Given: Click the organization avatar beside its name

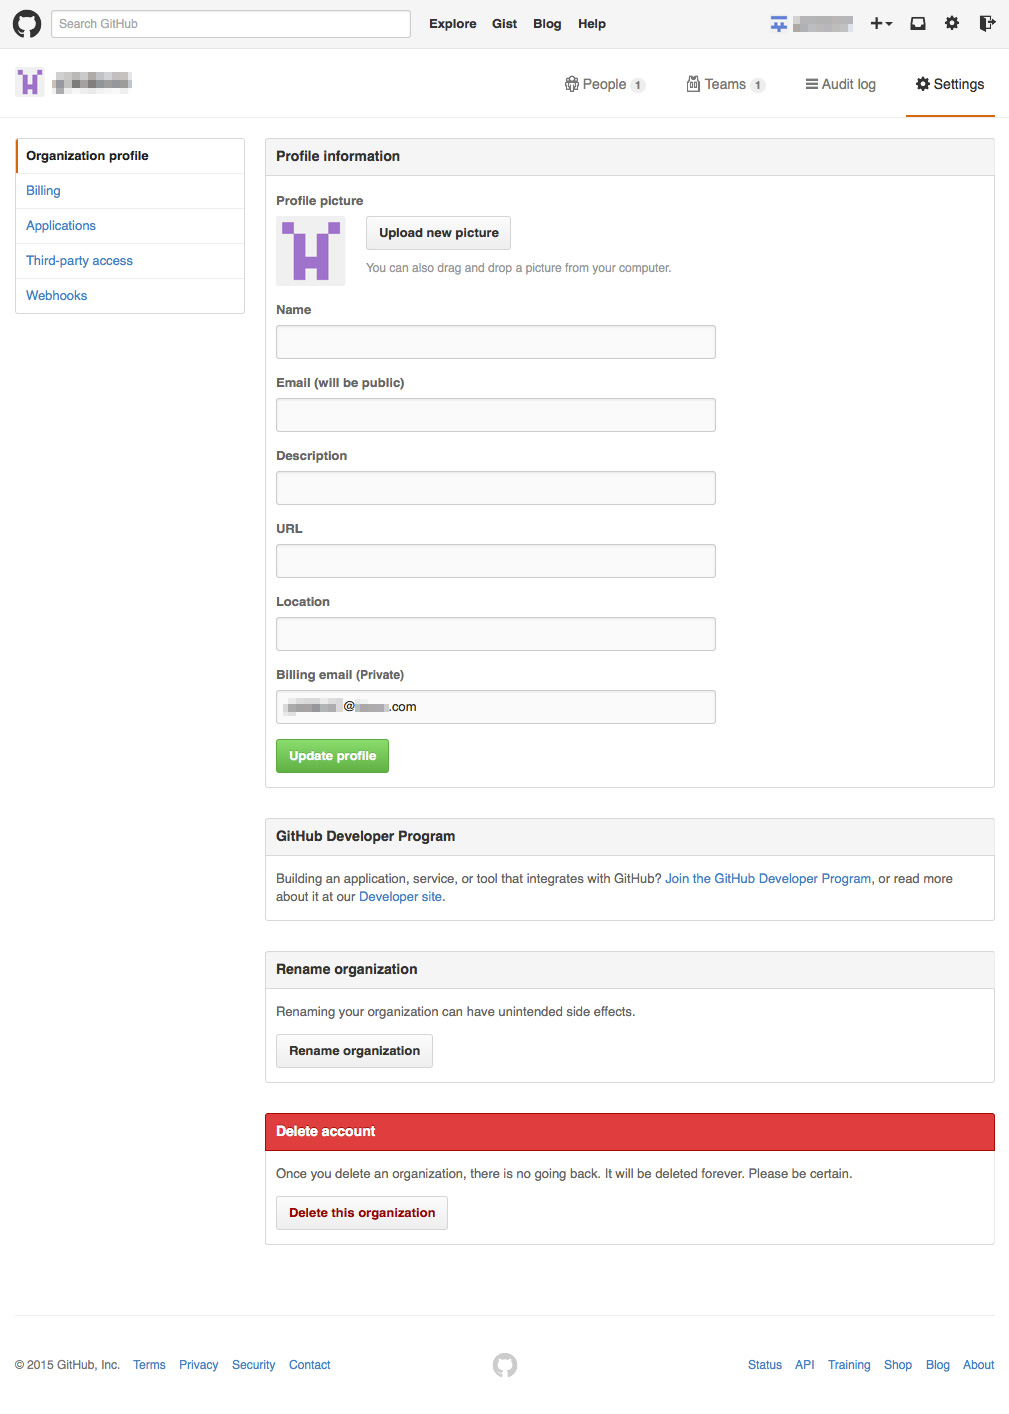Looking at the screenshot, I should (x=30, y=82).
